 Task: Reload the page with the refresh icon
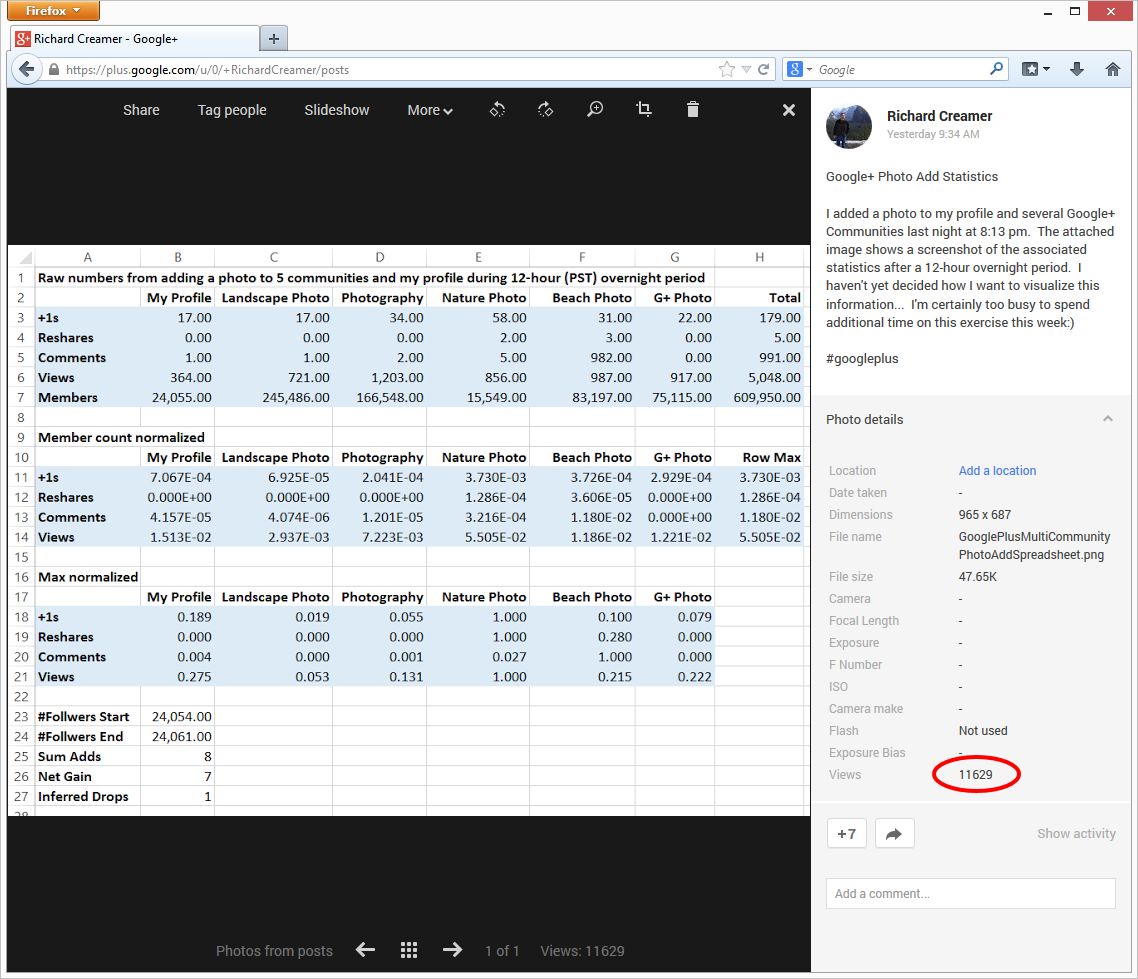pos(764,70)
